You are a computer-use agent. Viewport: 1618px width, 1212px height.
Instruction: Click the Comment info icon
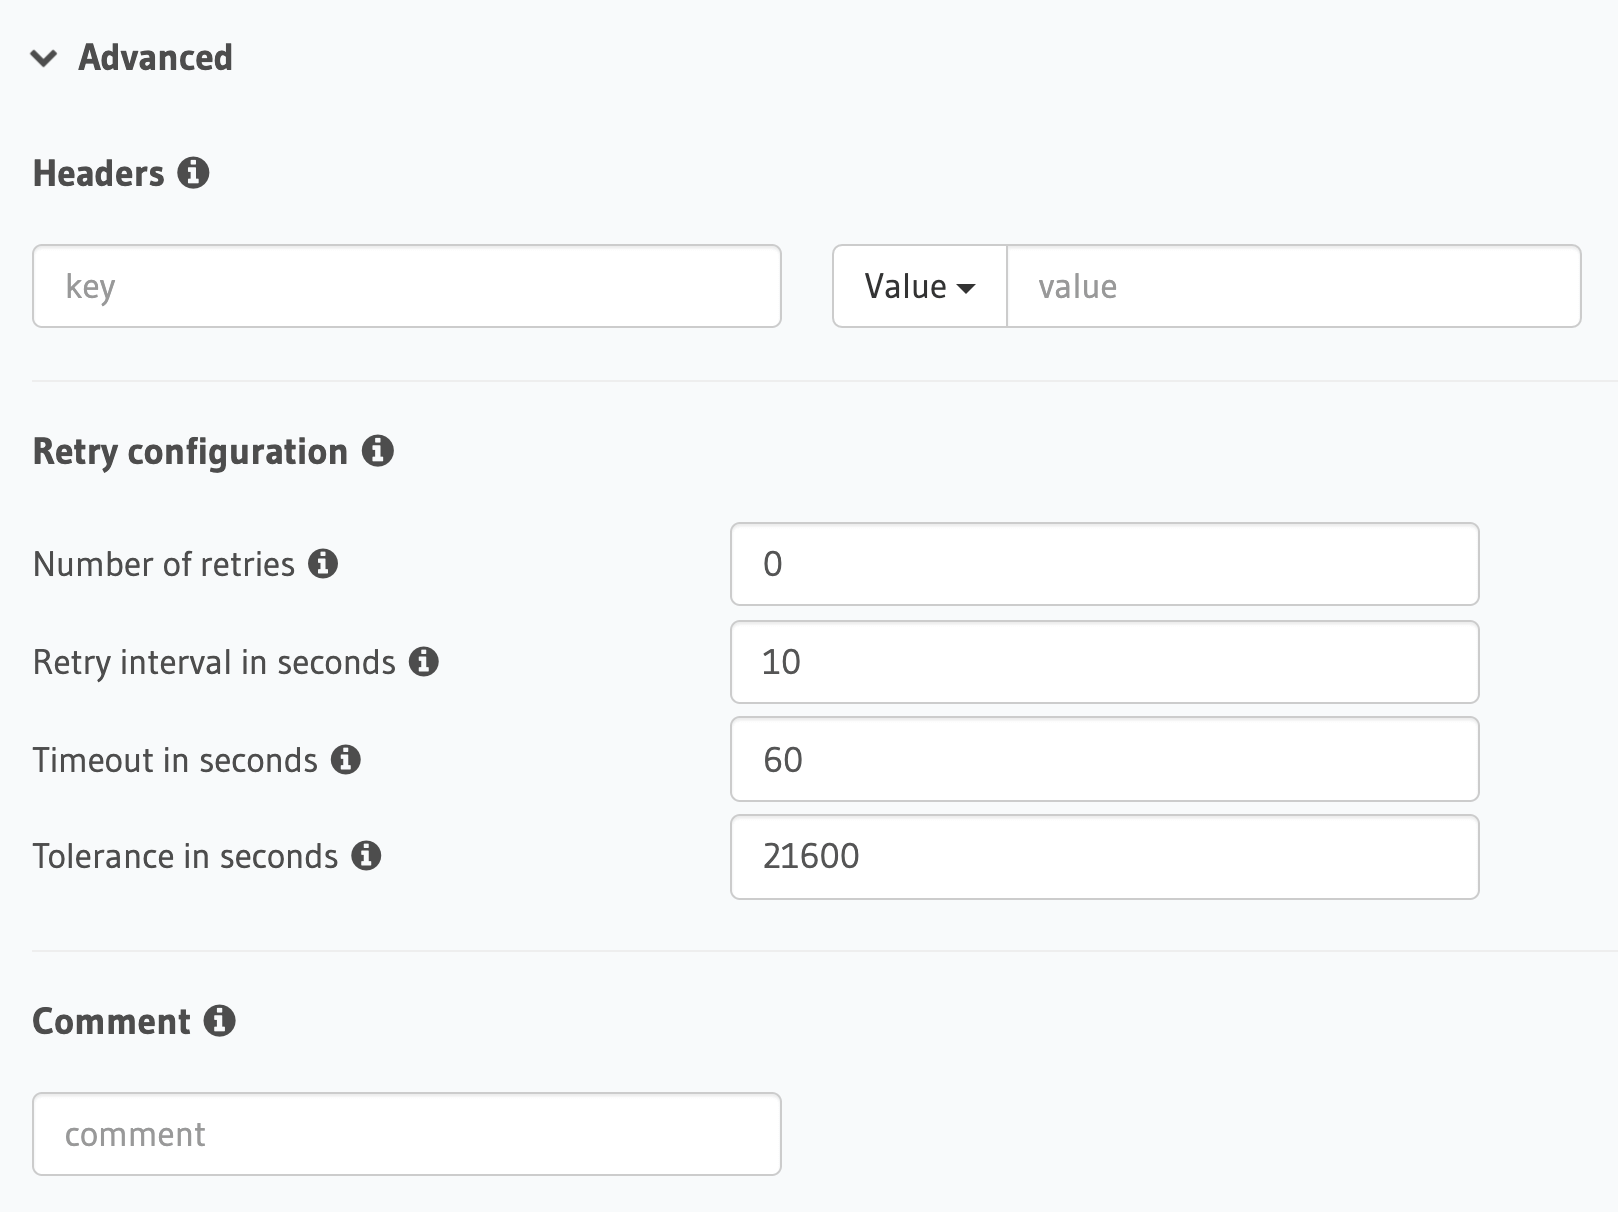219,1021
